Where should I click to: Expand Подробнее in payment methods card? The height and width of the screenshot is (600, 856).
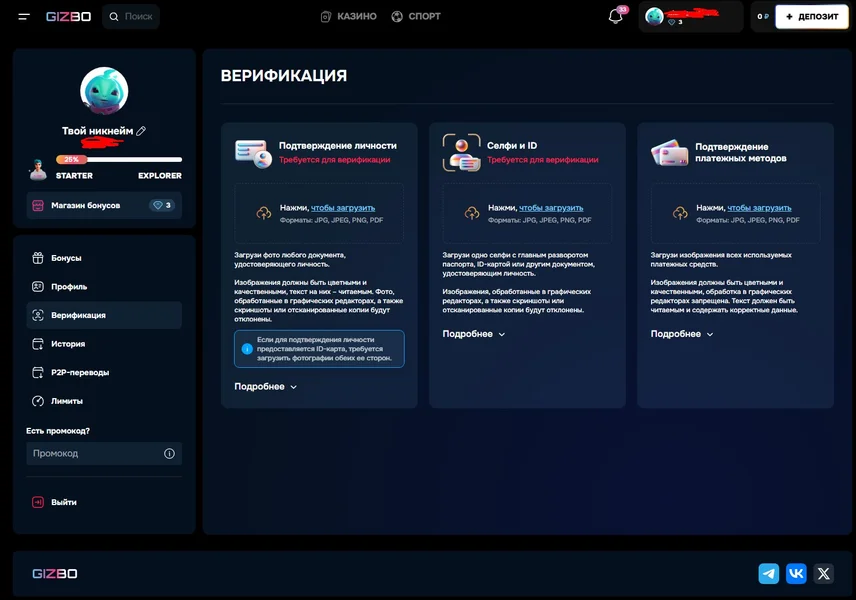click(x=682, y=334)
